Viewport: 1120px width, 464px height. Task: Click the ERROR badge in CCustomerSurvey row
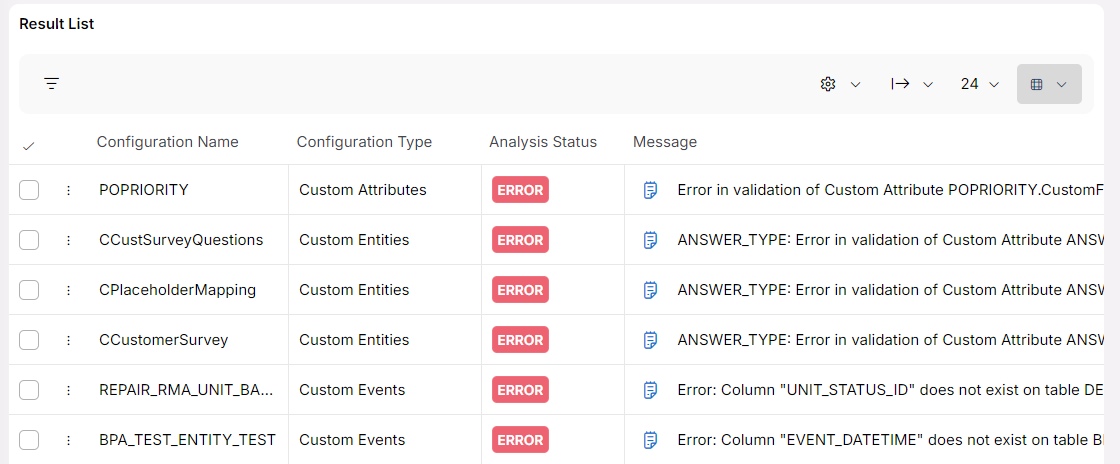(520, 340)
